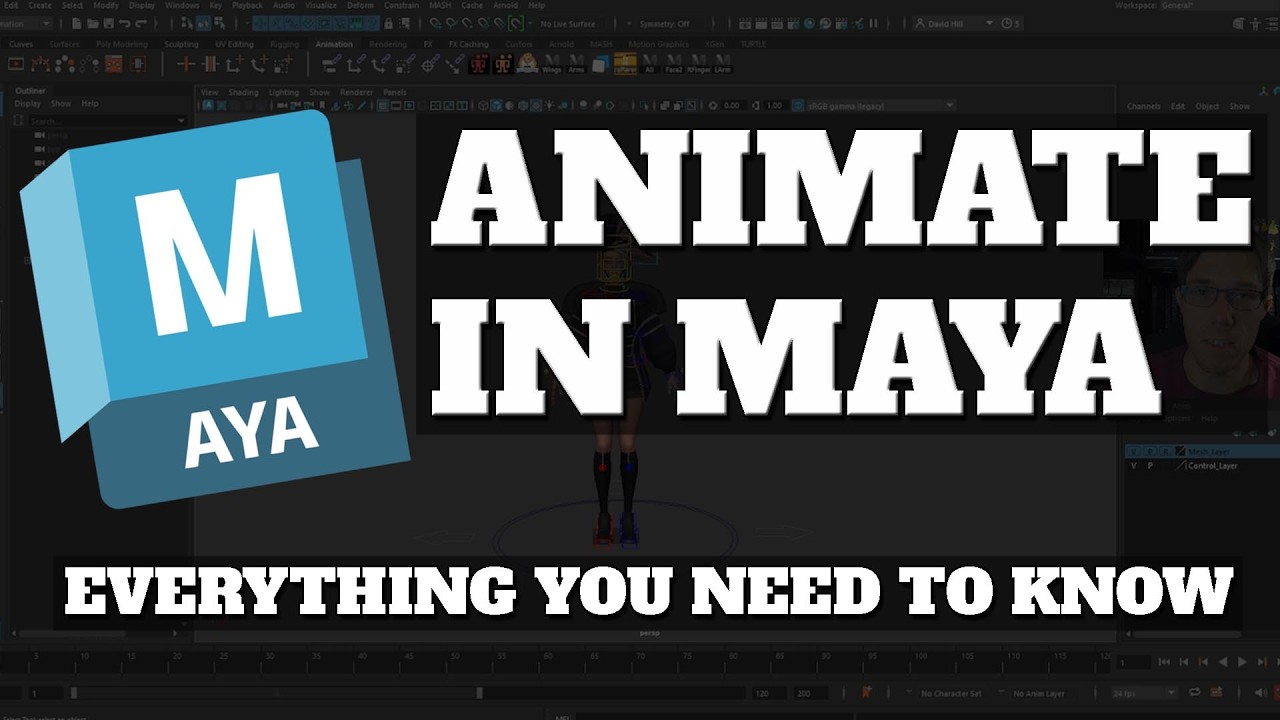1280x720 pixels.
Task: Click the play forwards button
Action: click(1242, 662)
